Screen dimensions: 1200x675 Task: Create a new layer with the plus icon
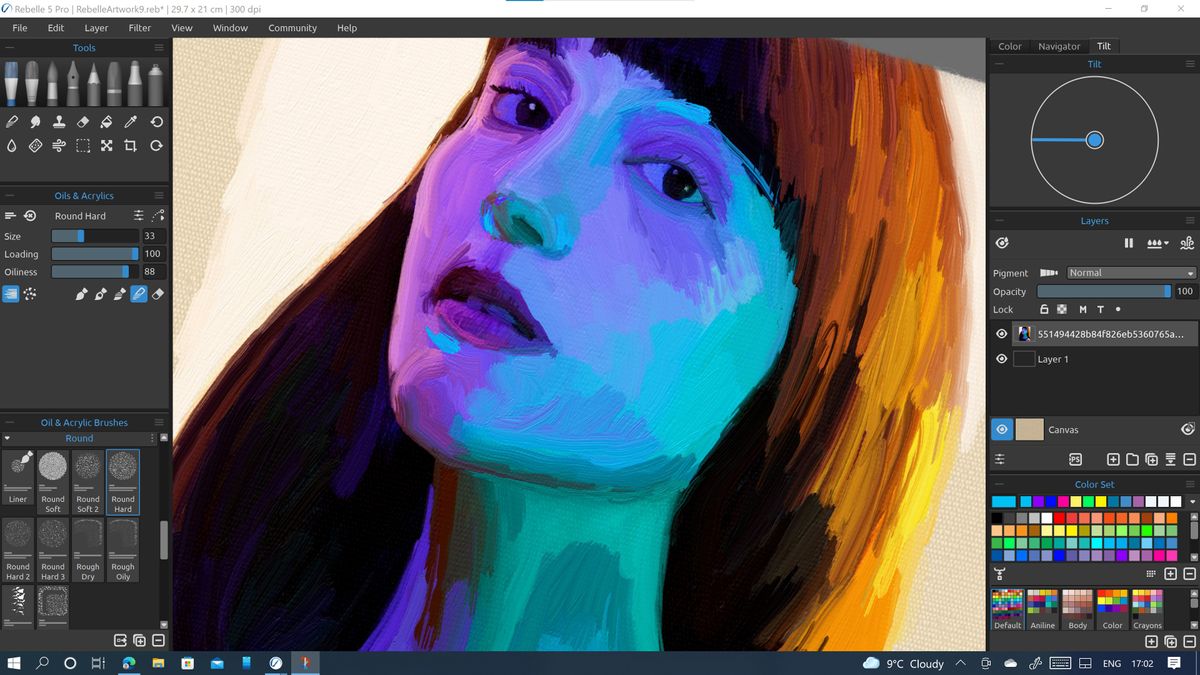[x=1113, y=458]
